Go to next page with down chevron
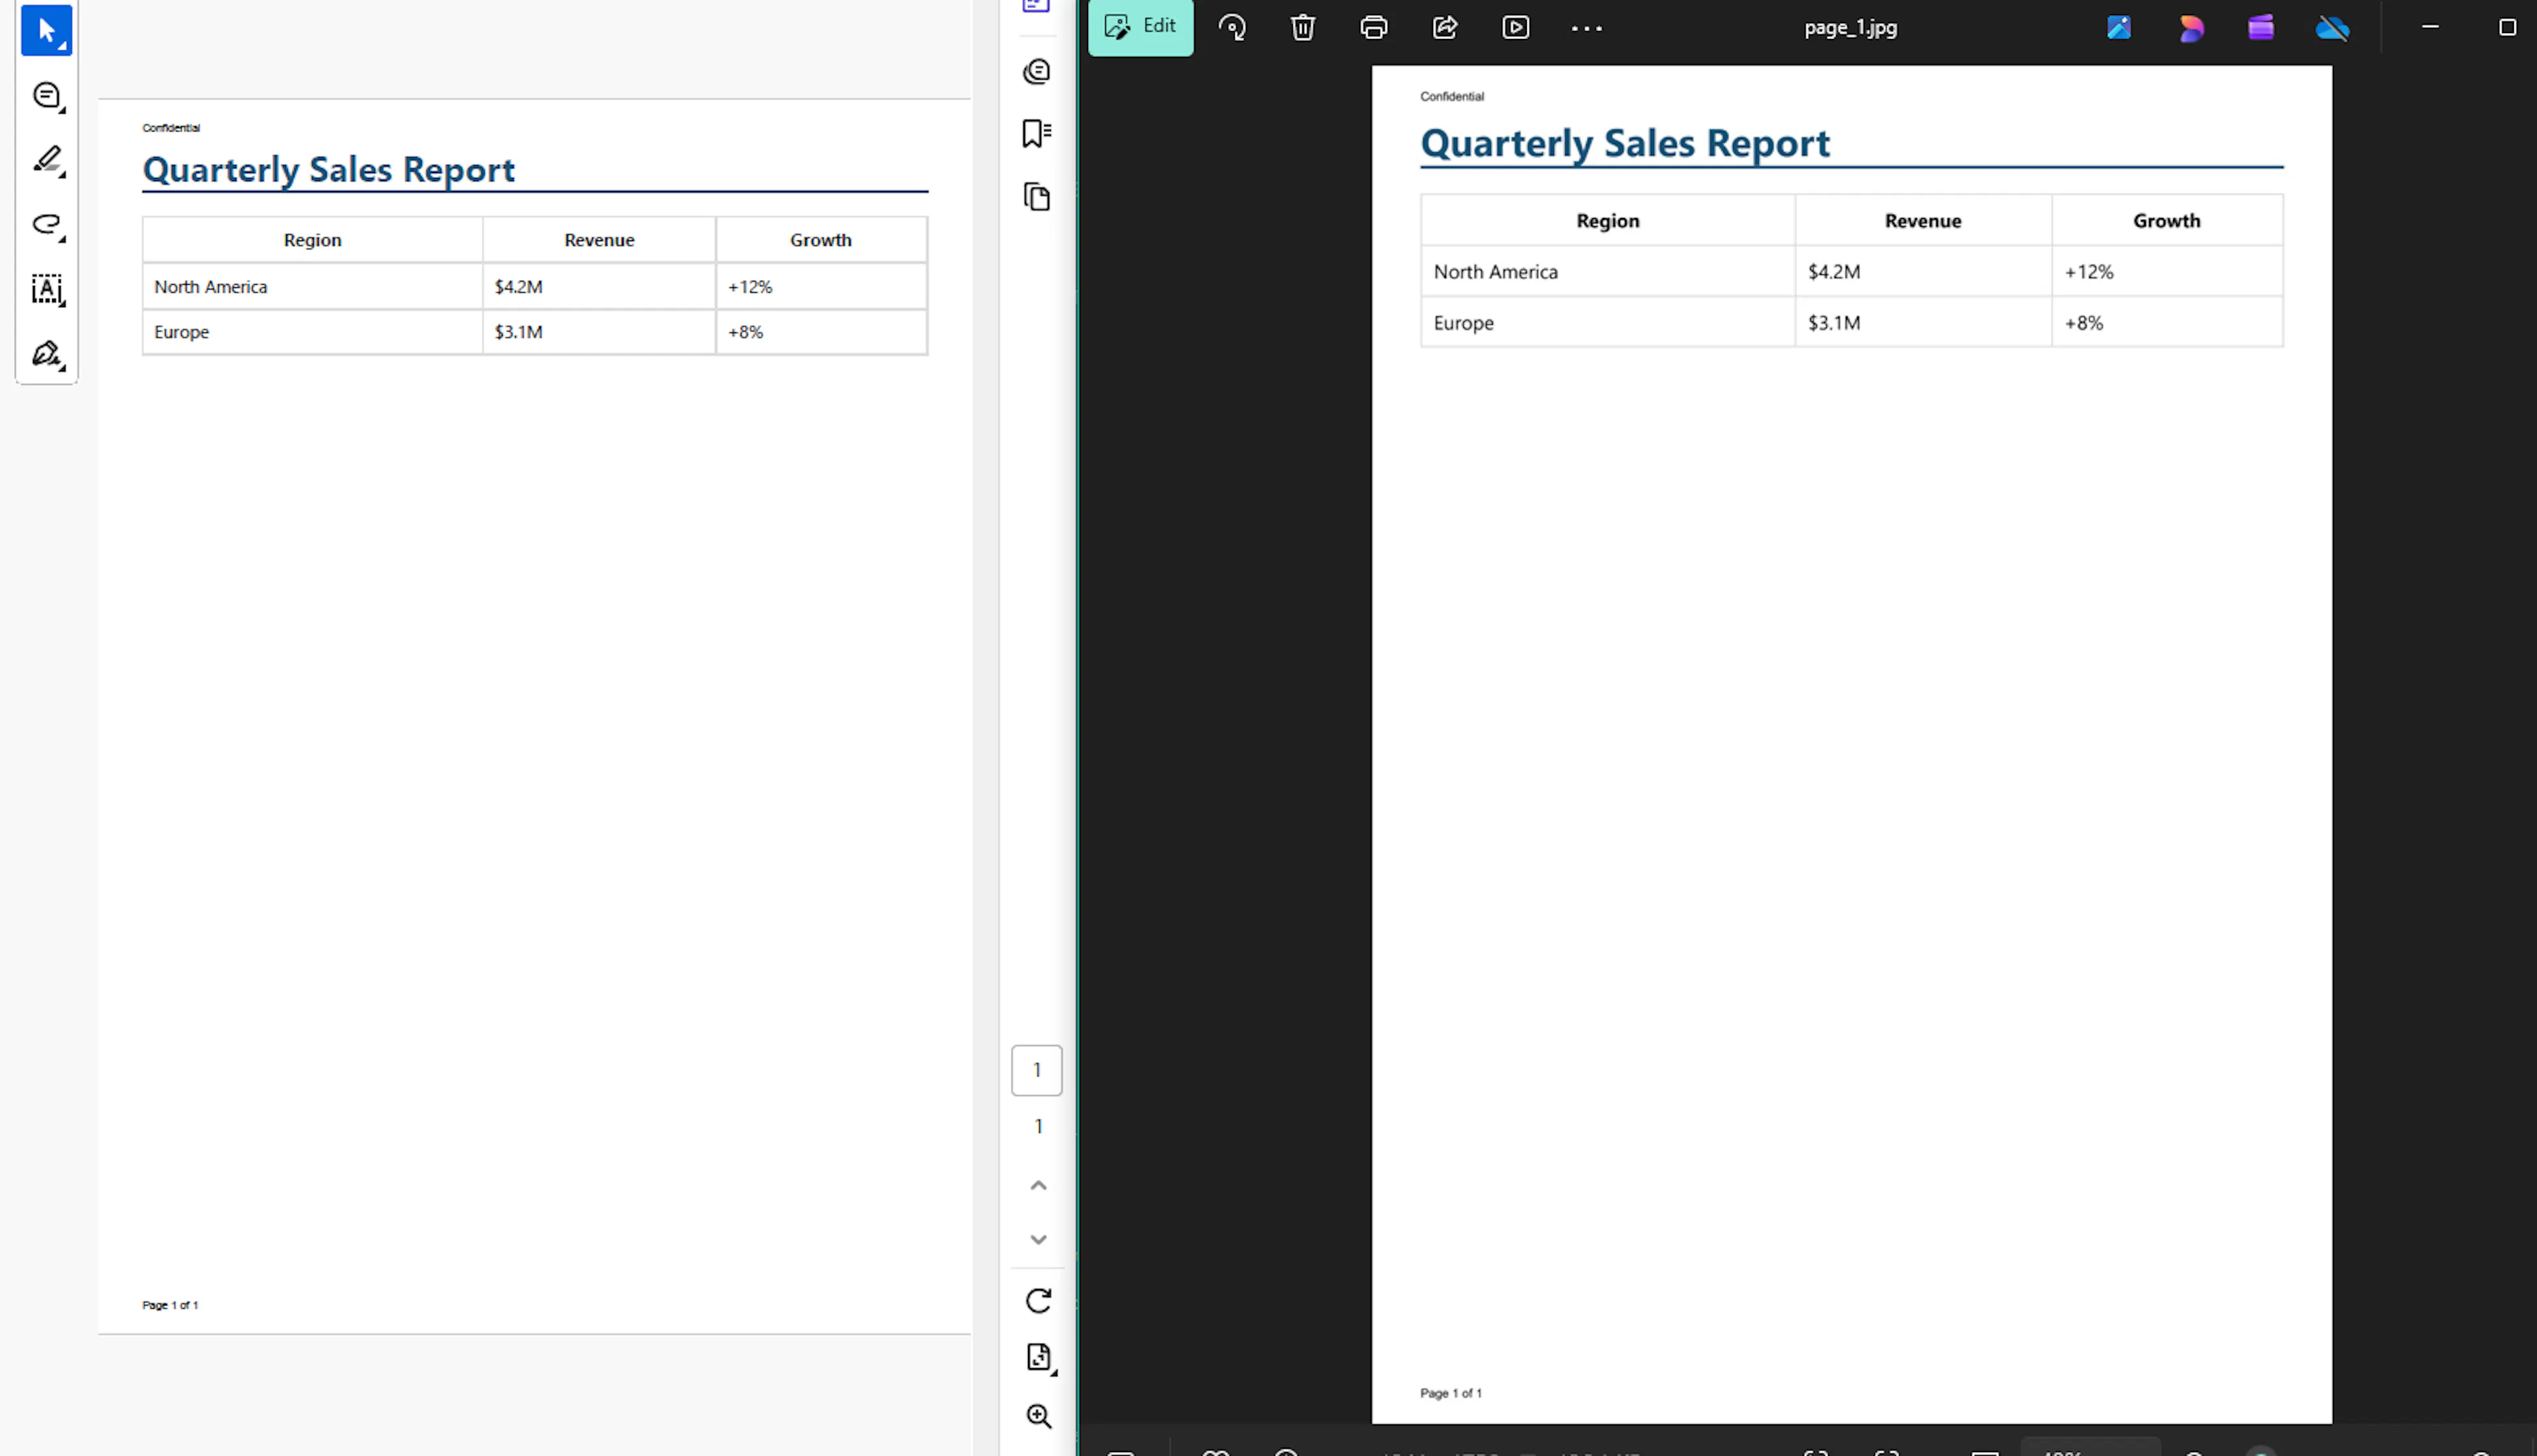This screenshot has height=1456, width=2537. tap(1038, 1240)
